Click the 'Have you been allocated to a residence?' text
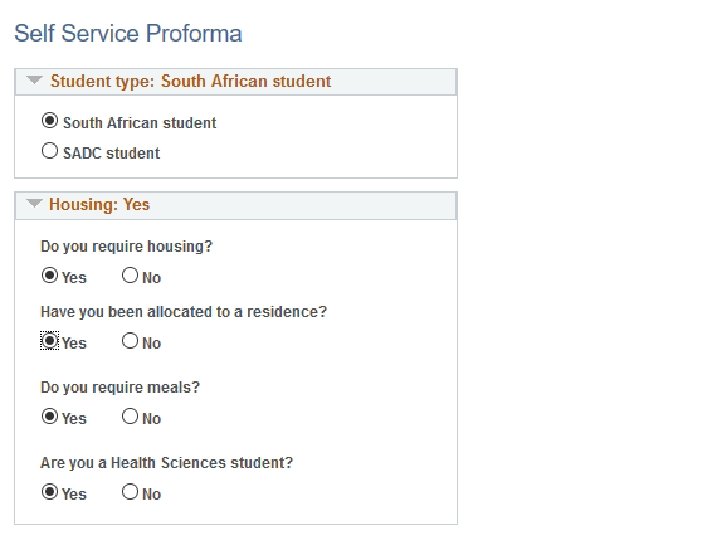Image resolution: width=720 pixels, height=540 pixels. coord(183,312)
